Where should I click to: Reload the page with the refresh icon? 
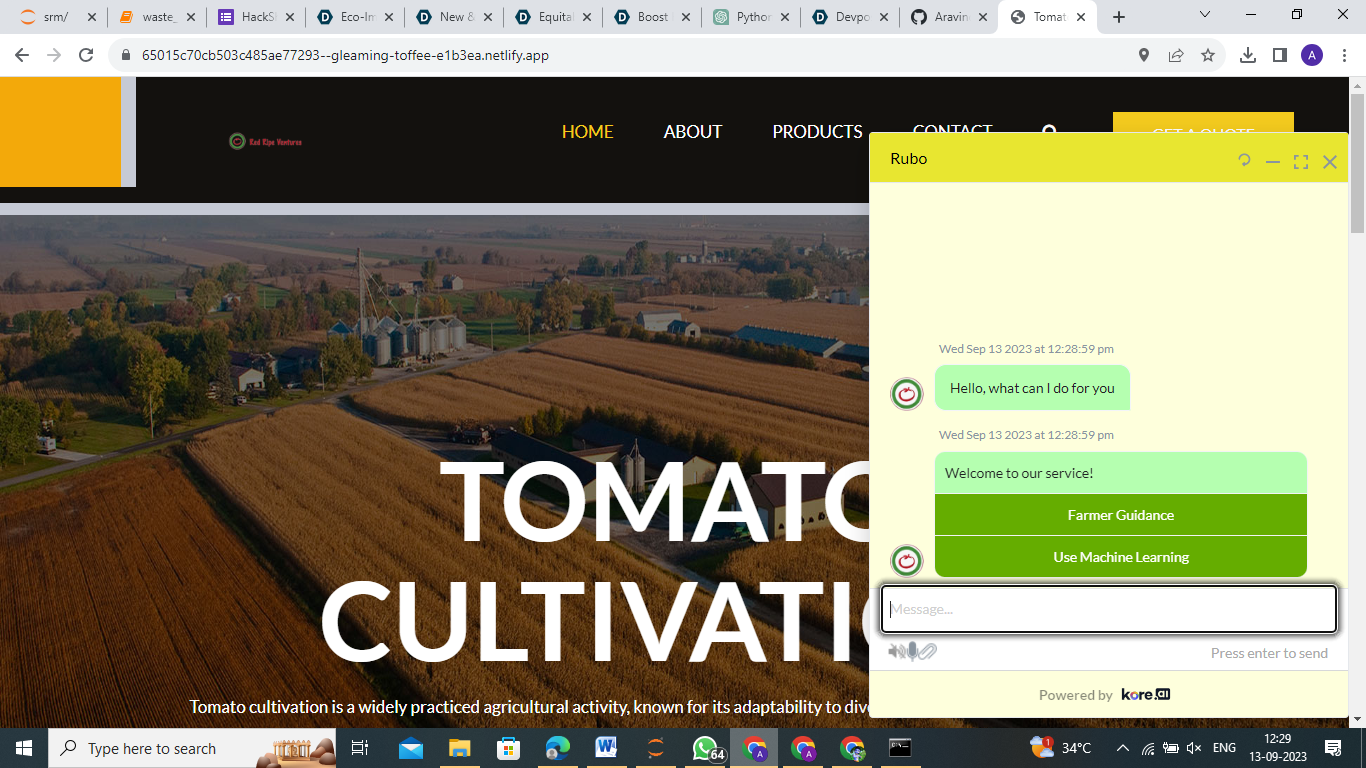click(86, 56)
